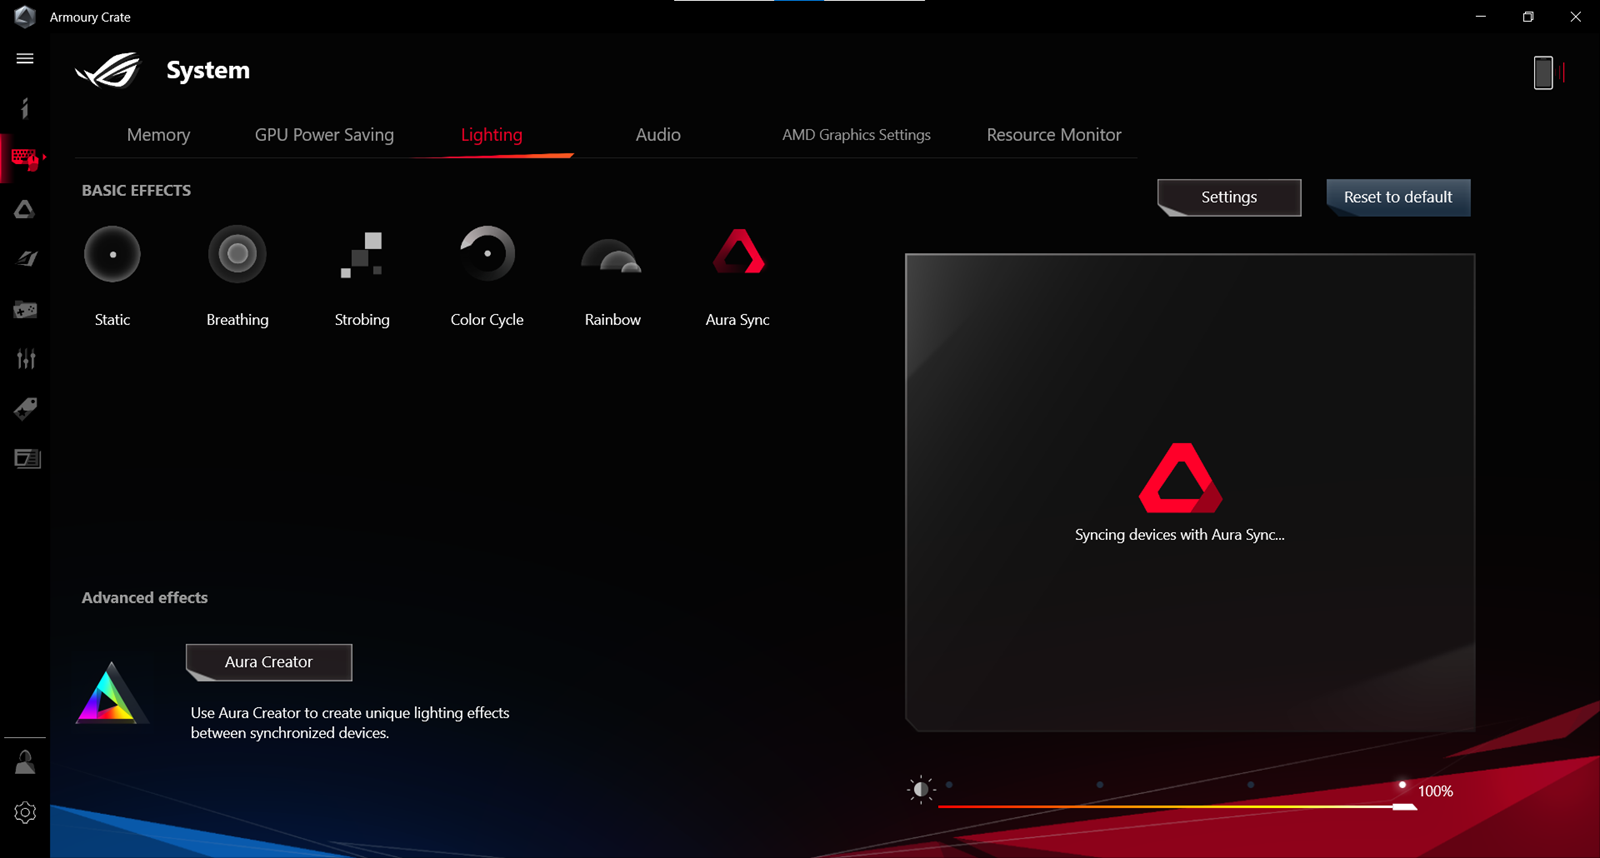Switch to the GPU Power Saving tab

pos(324,135)
